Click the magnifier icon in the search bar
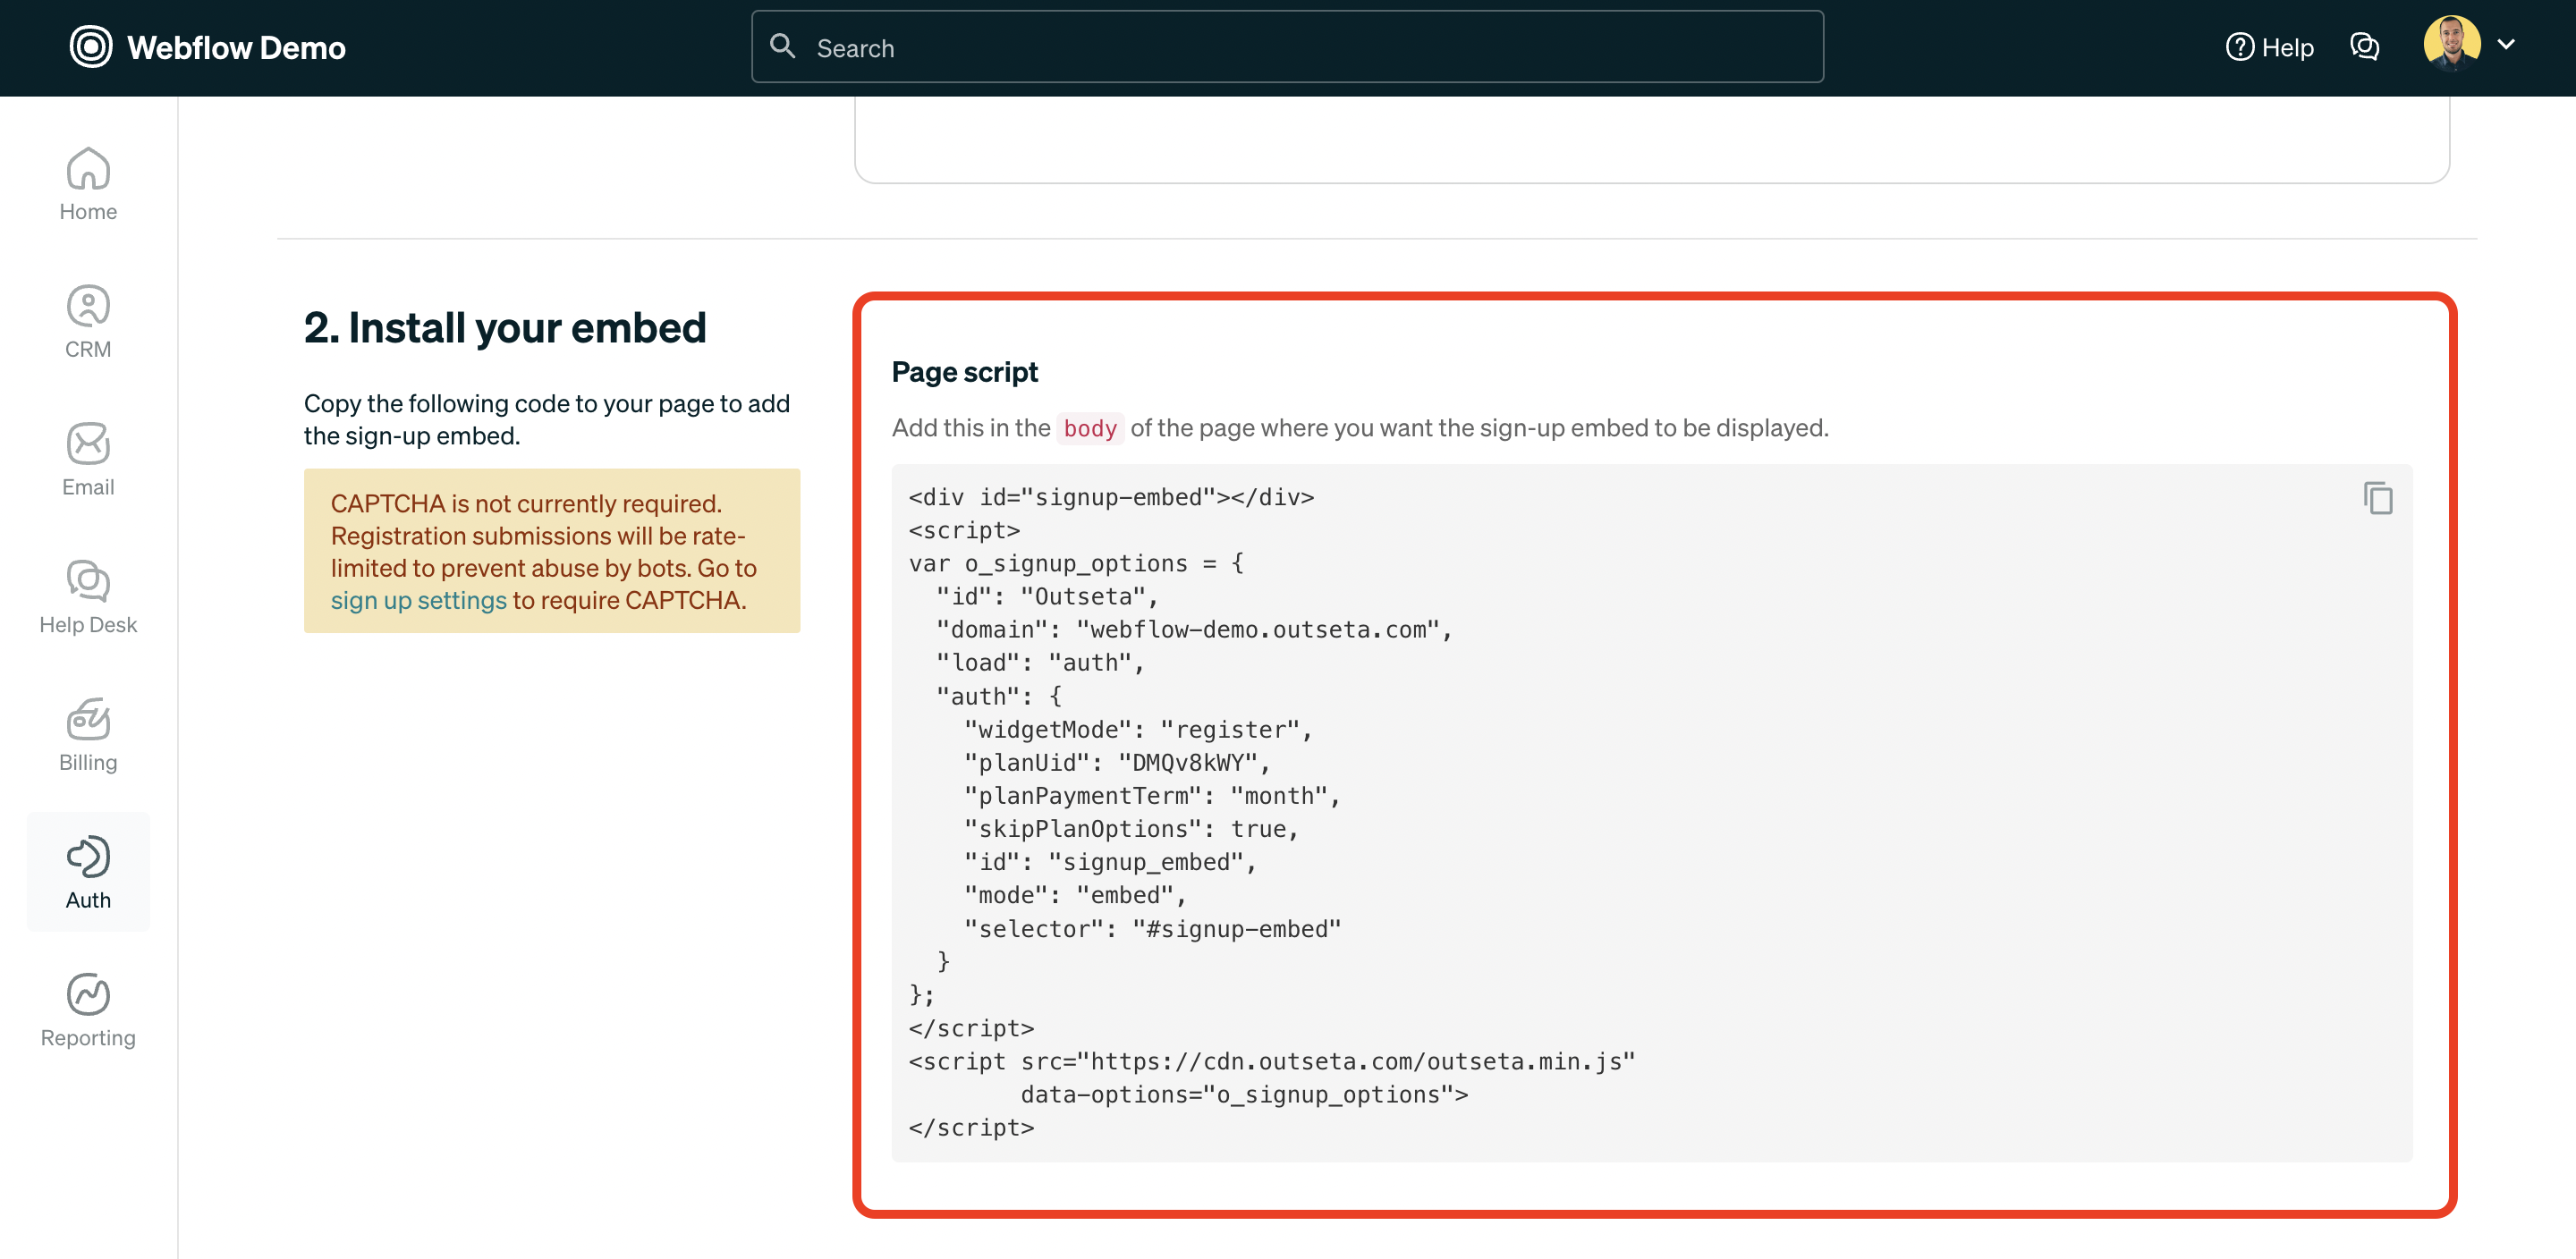The height and width of the screenshot is (1259, 2576). (x=783, y=46)
